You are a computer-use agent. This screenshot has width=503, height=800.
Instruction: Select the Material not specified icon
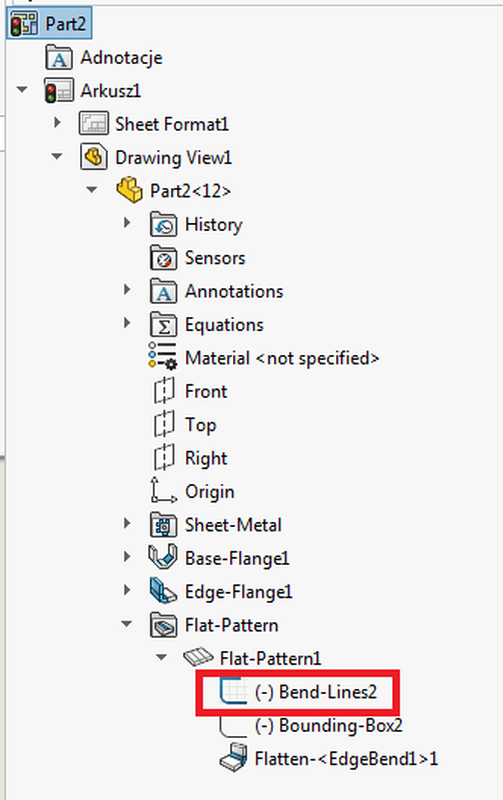tap(163, 355)
